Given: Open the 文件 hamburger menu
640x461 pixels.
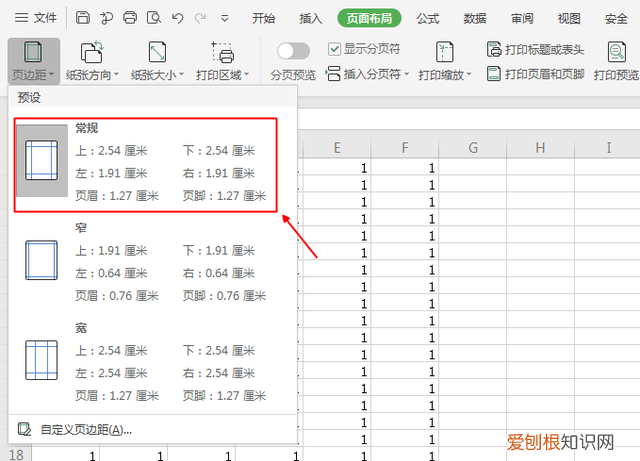Looking at the screenshot, I should pos(36,18).
